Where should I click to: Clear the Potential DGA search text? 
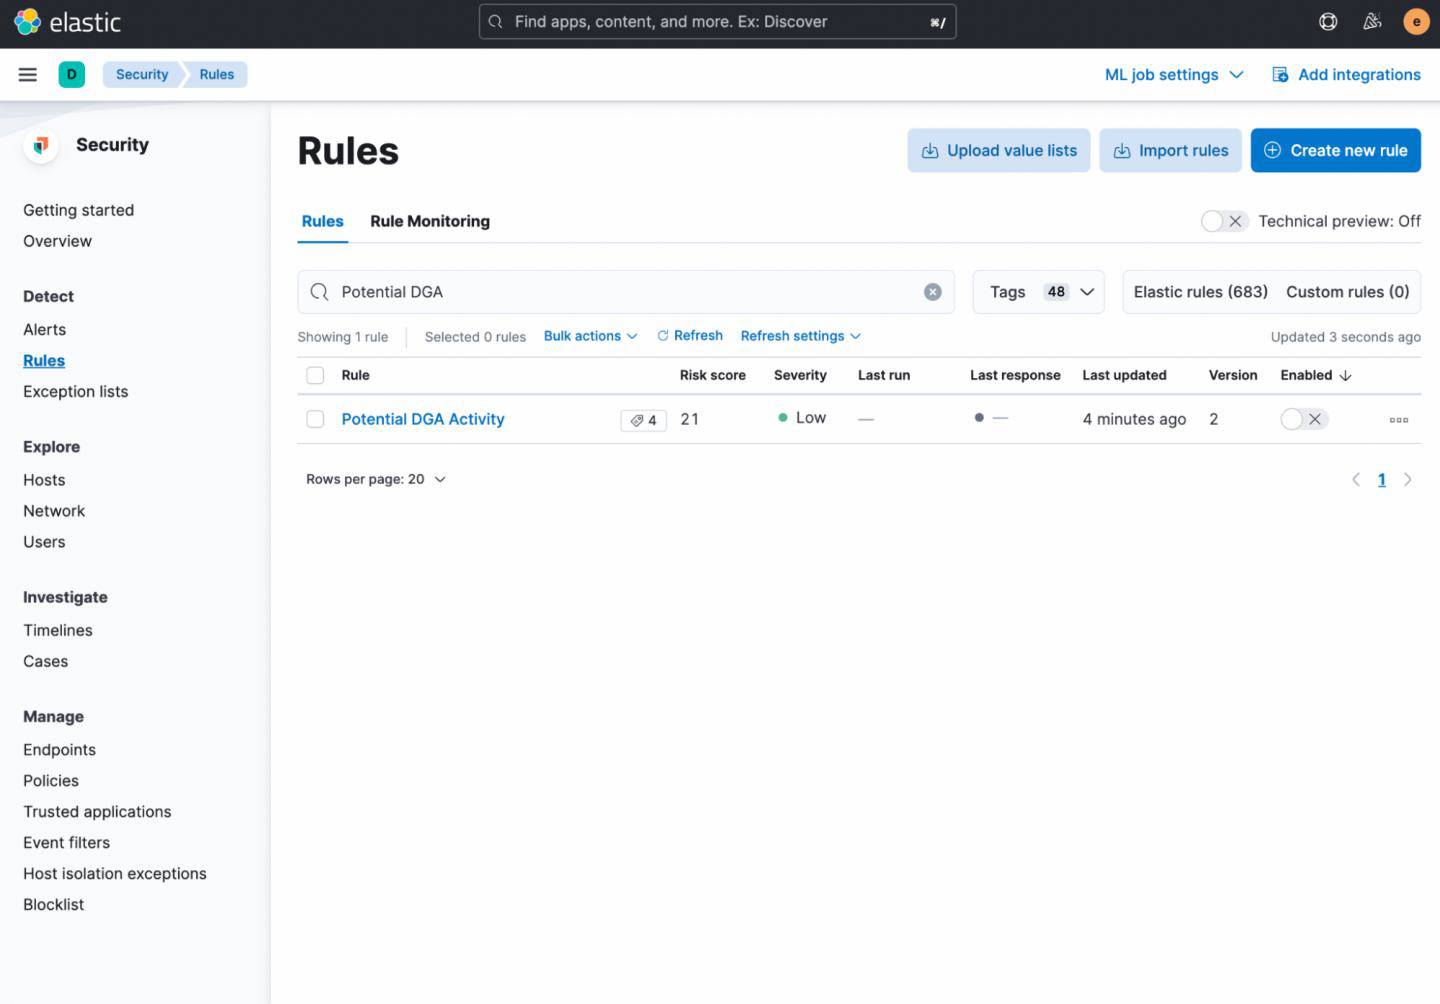[932, 292]
